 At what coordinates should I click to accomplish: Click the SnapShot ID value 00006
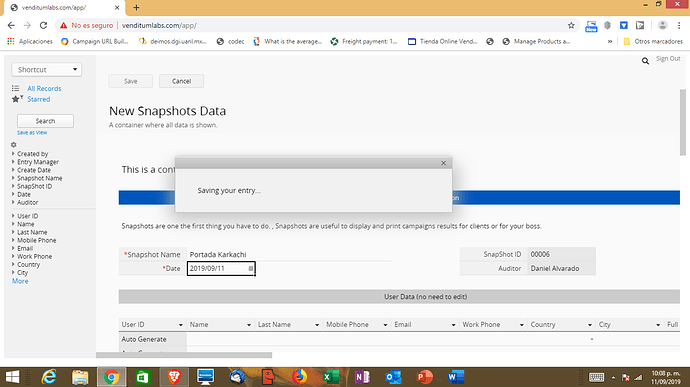[562, 254]
